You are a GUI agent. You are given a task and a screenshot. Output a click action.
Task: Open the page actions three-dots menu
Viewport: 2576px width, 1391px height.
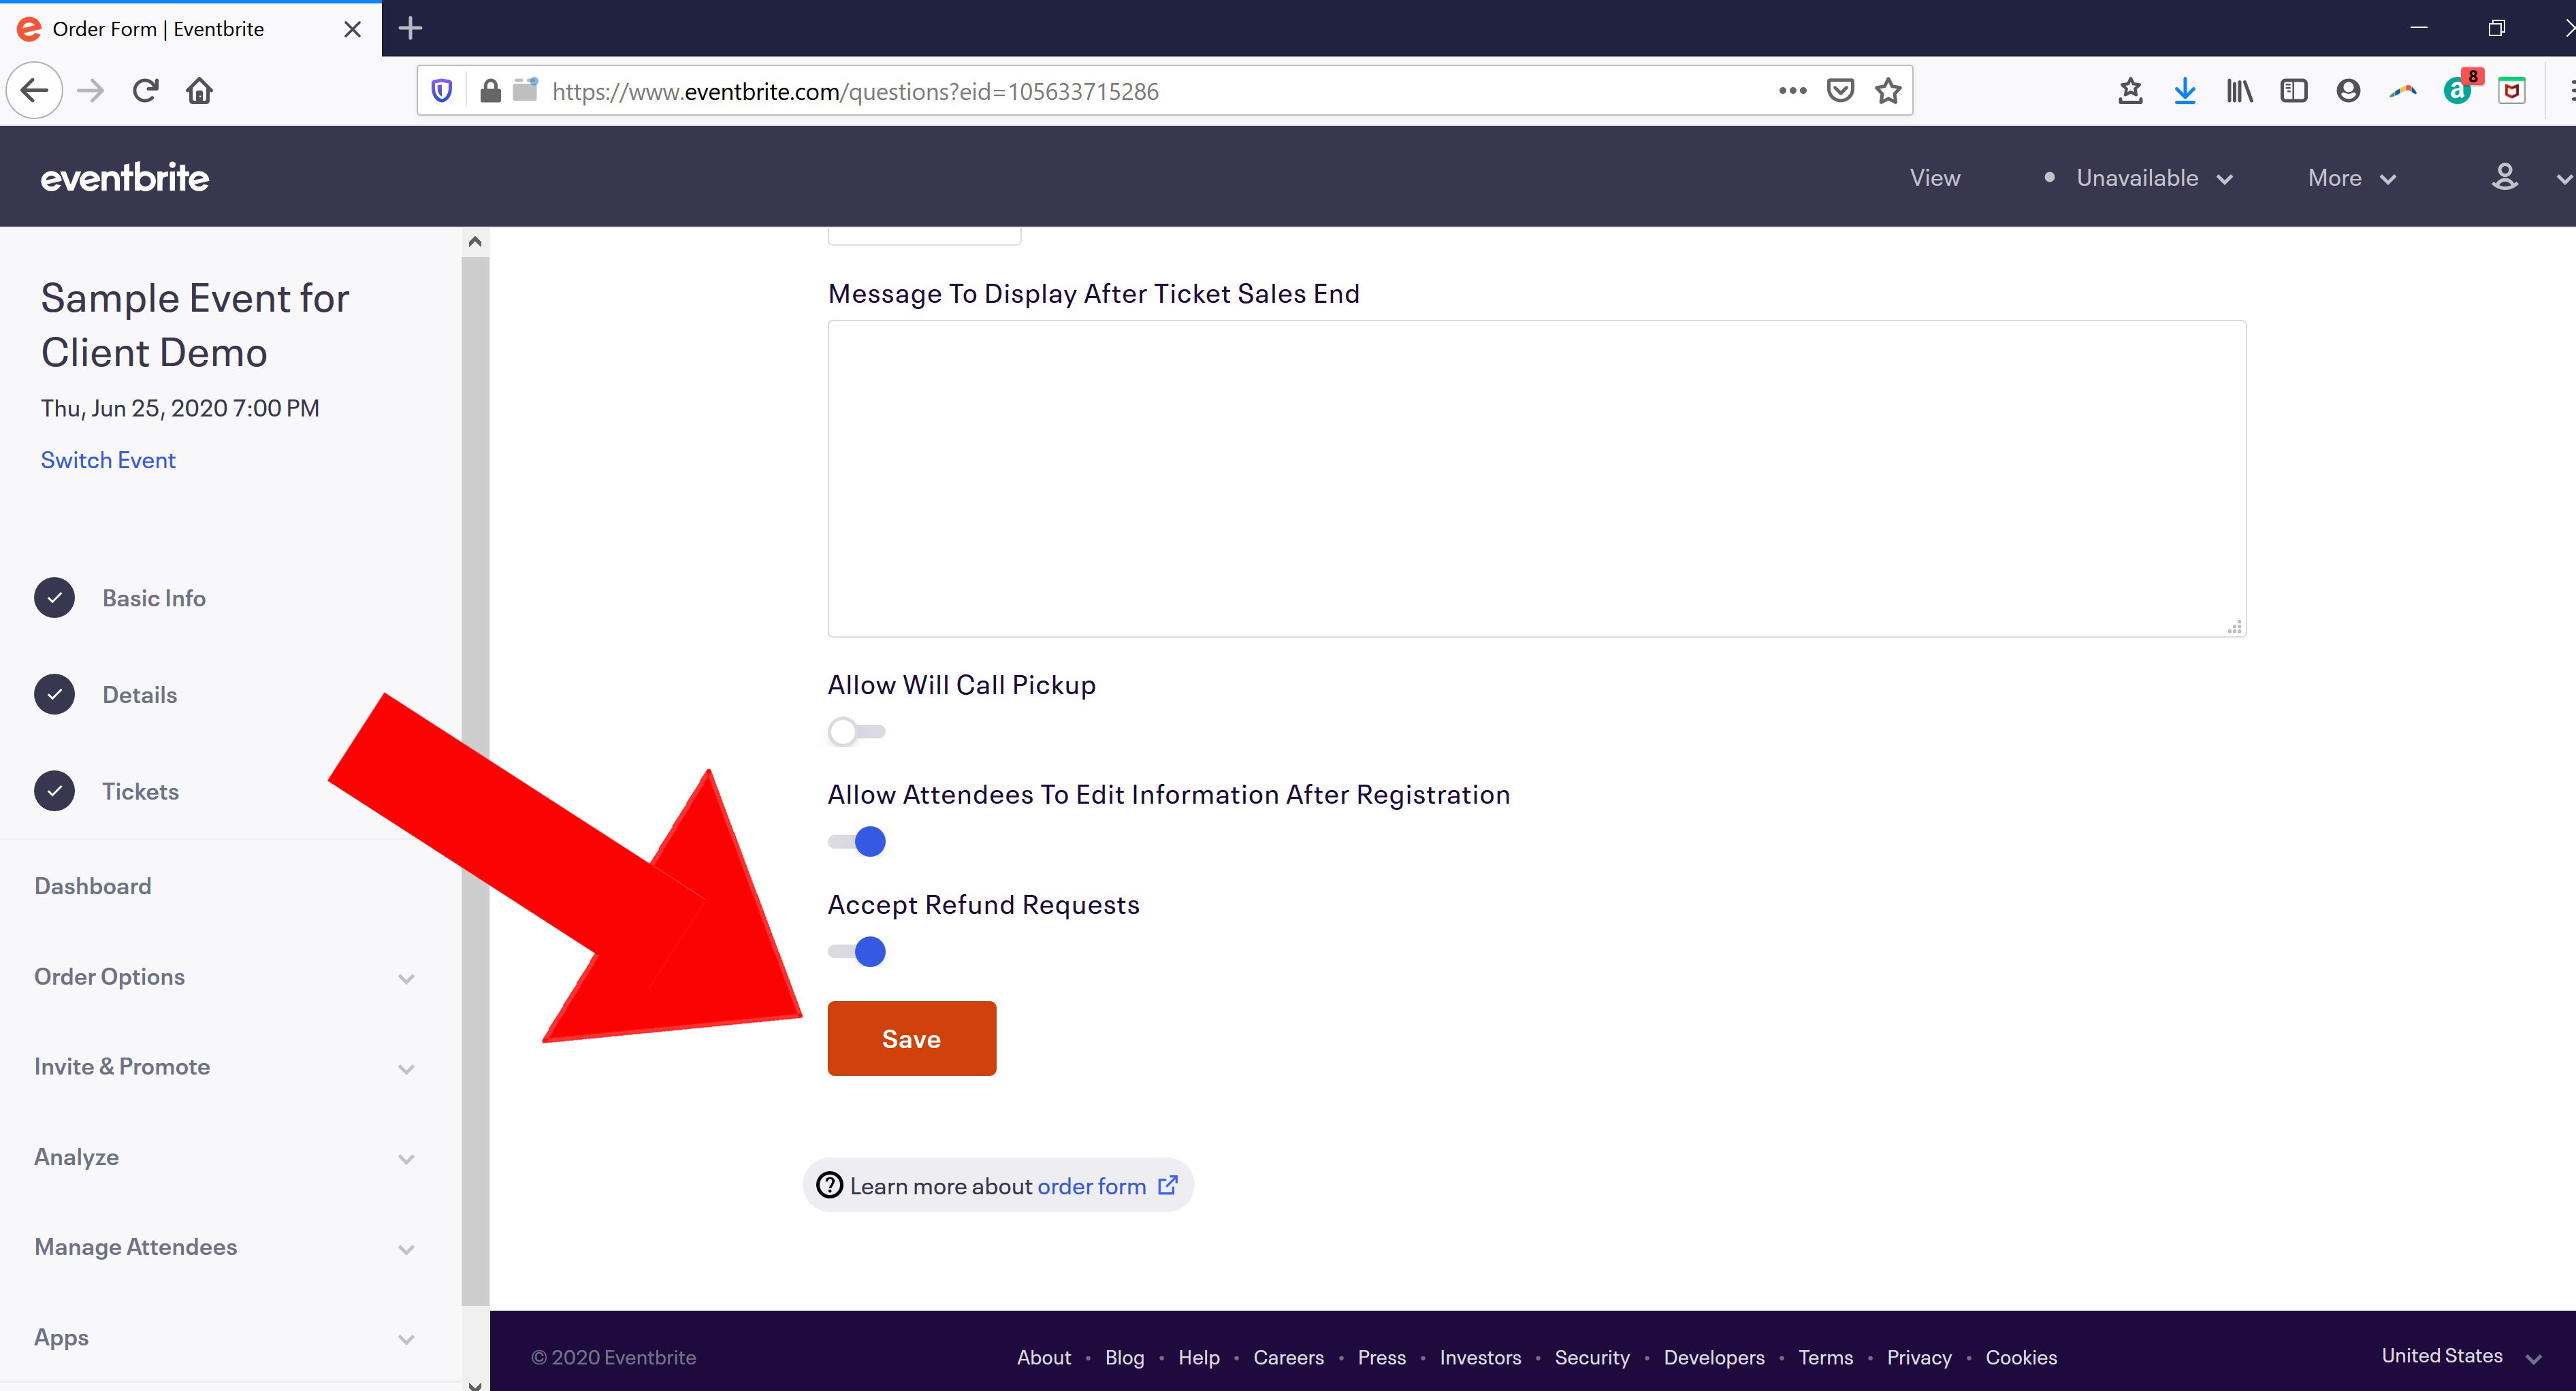click(1792, 91)
